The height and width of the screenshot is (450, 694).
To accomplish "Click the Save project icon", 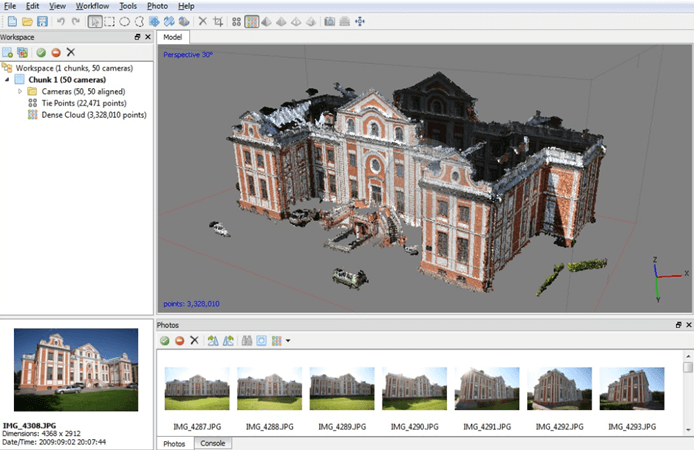I will coord(45,21).
